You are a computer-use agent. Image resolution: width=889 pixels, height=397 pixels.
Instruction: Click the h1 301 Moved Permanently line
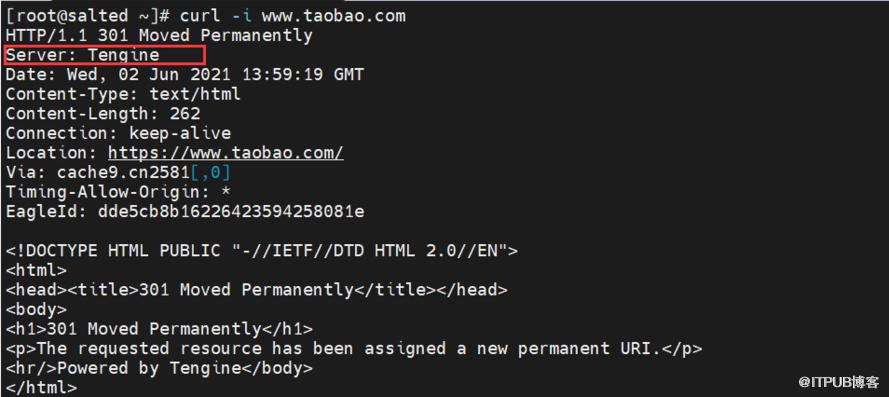click(159, 329)
